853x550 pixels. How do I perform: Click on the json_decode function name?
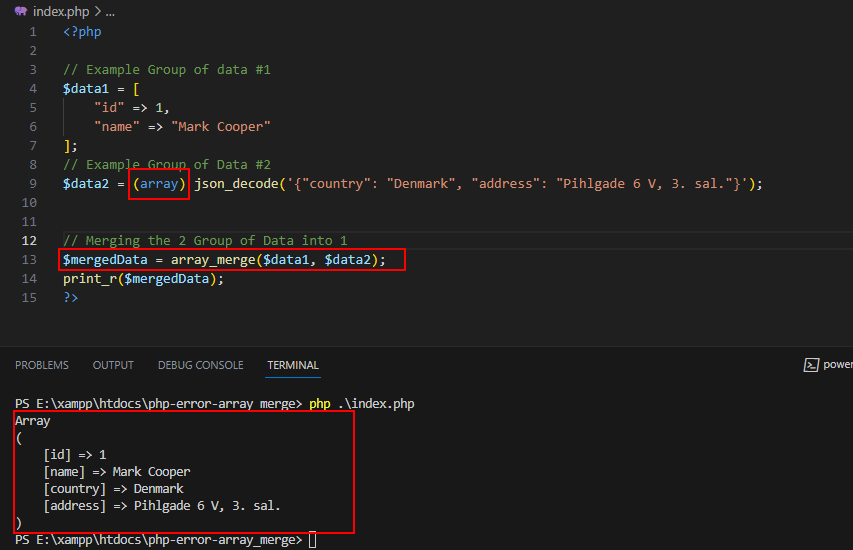click(237, 184)
